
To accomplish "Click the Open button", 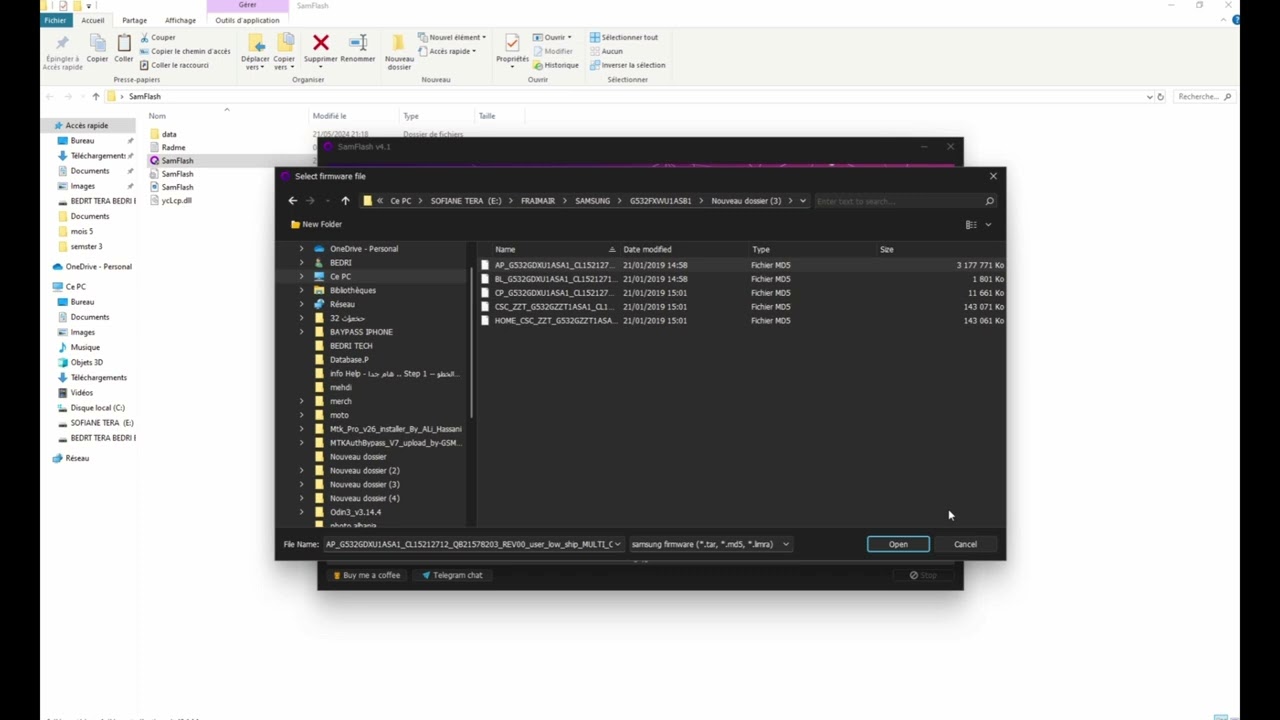I will click(898, 545).
